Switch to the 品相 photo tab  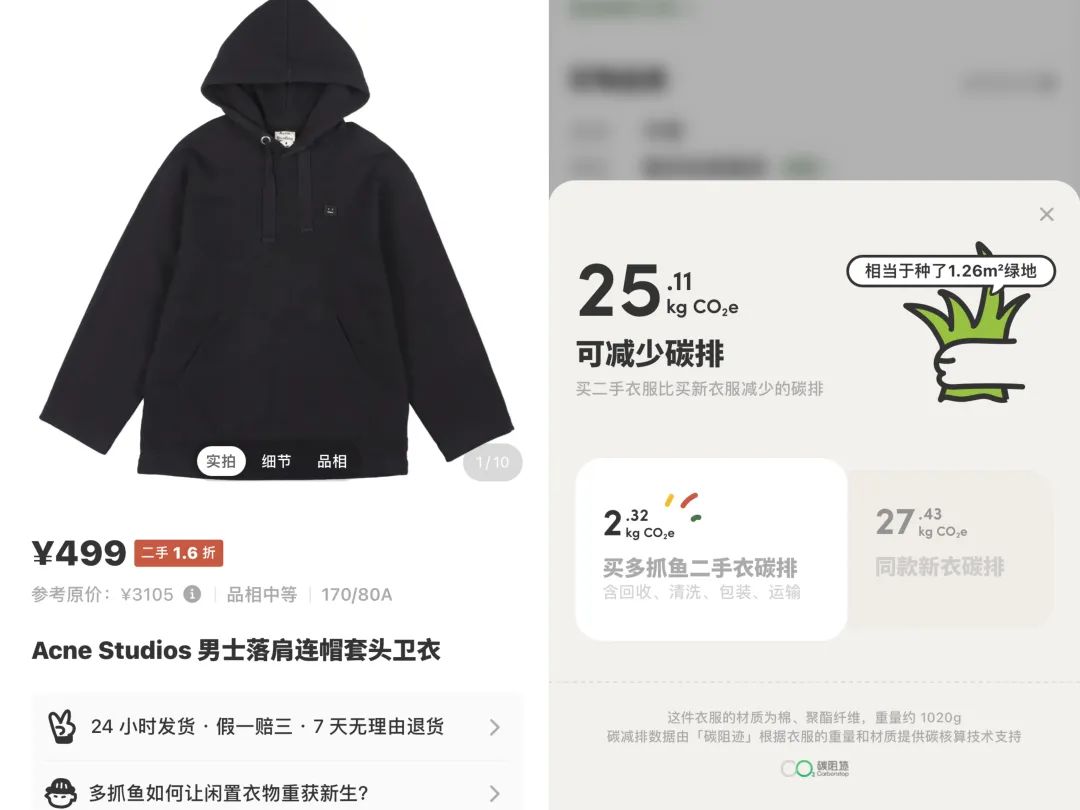(331, 461)
